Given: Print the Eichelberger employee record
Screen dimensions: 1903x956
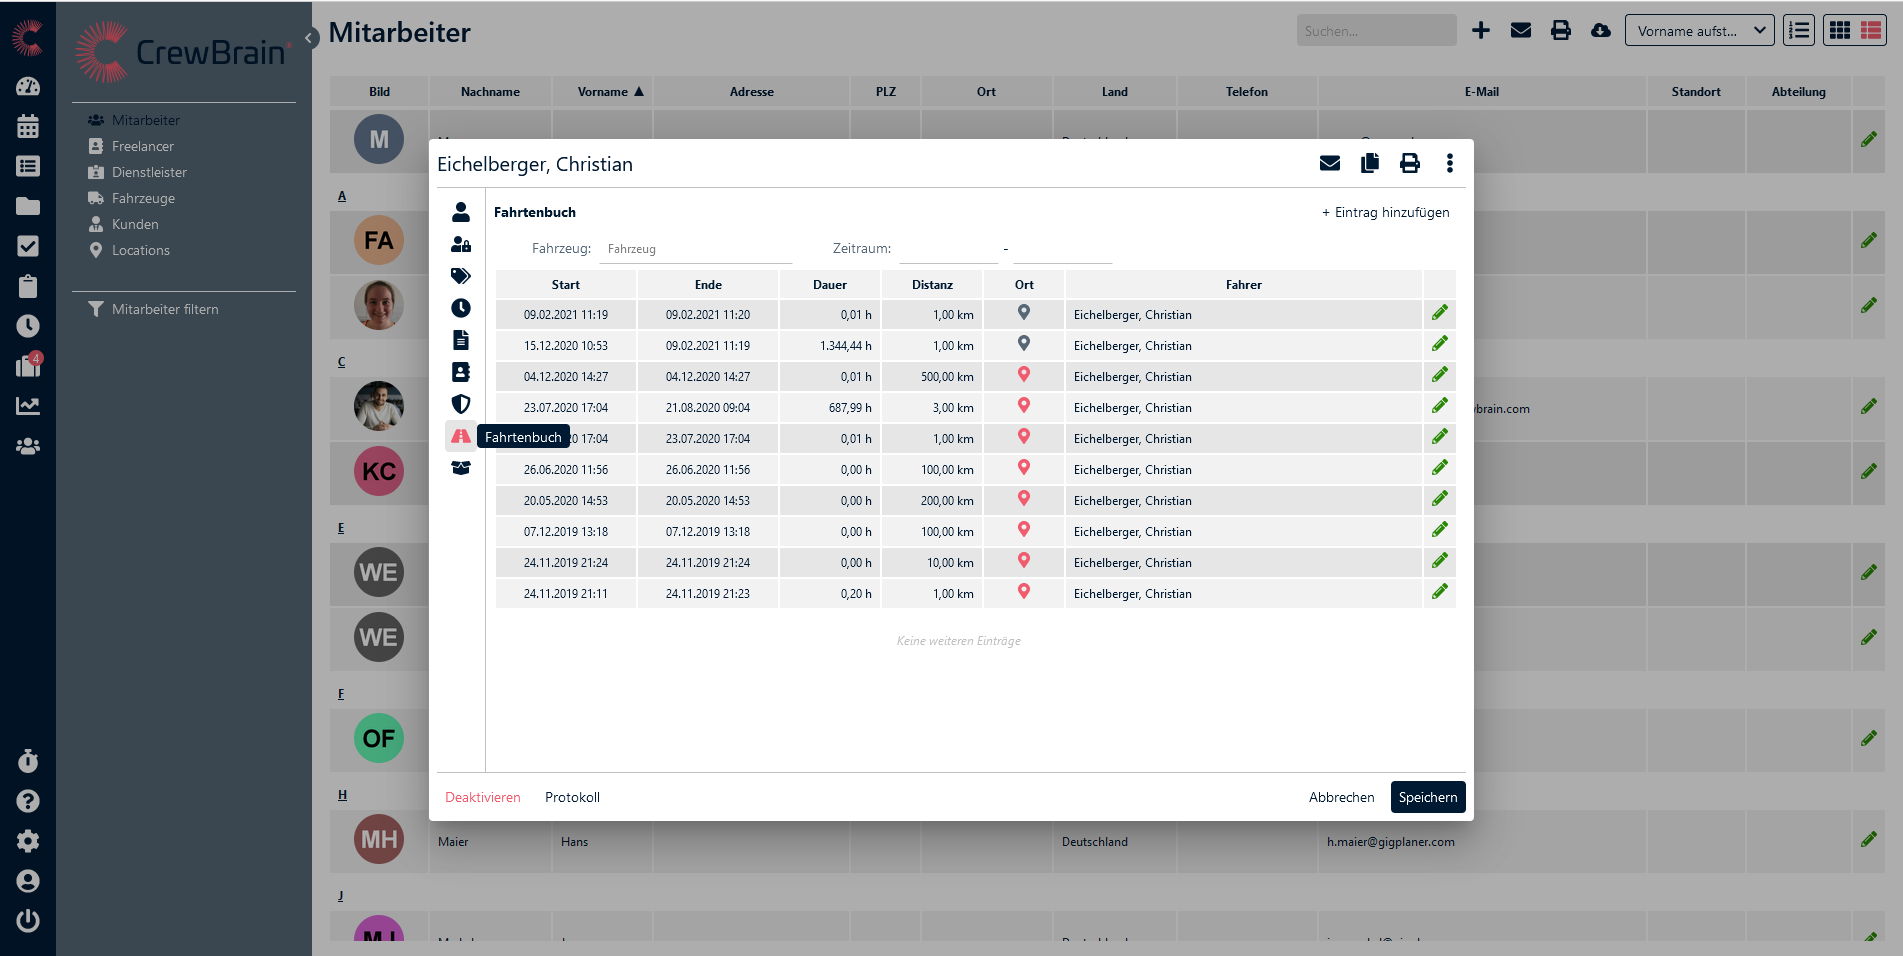Looking at the screenshot, I should pyautogui.click(x=1409, y=164).
